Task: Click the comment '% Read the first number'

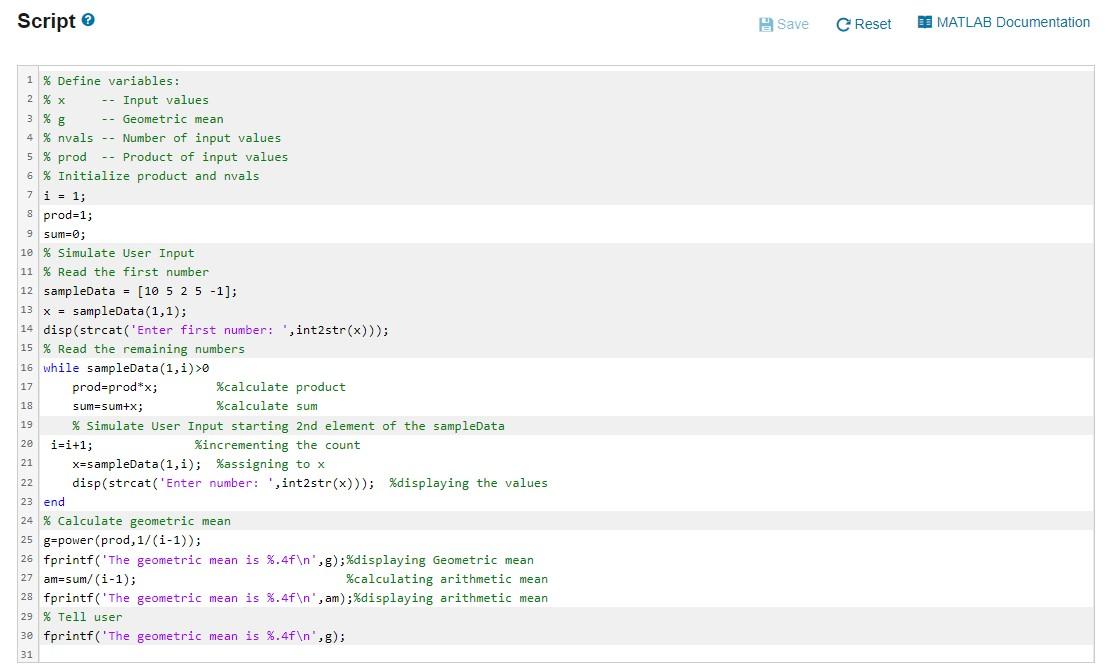Action: coord(126,272)
